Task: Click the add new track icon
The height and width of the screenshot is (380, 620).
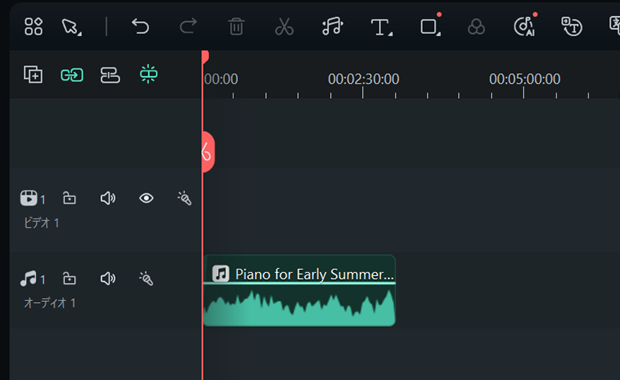Action: click(33, 74)
